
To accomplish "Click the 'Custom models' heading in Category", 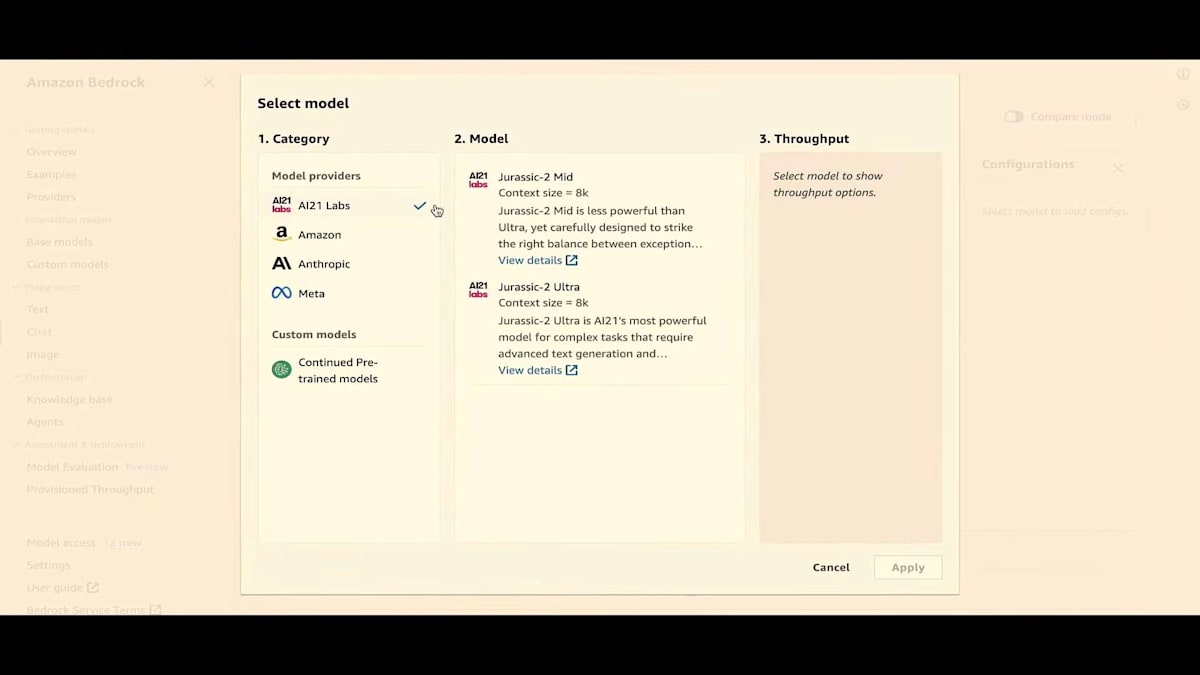I will click(x=314, y=335).
